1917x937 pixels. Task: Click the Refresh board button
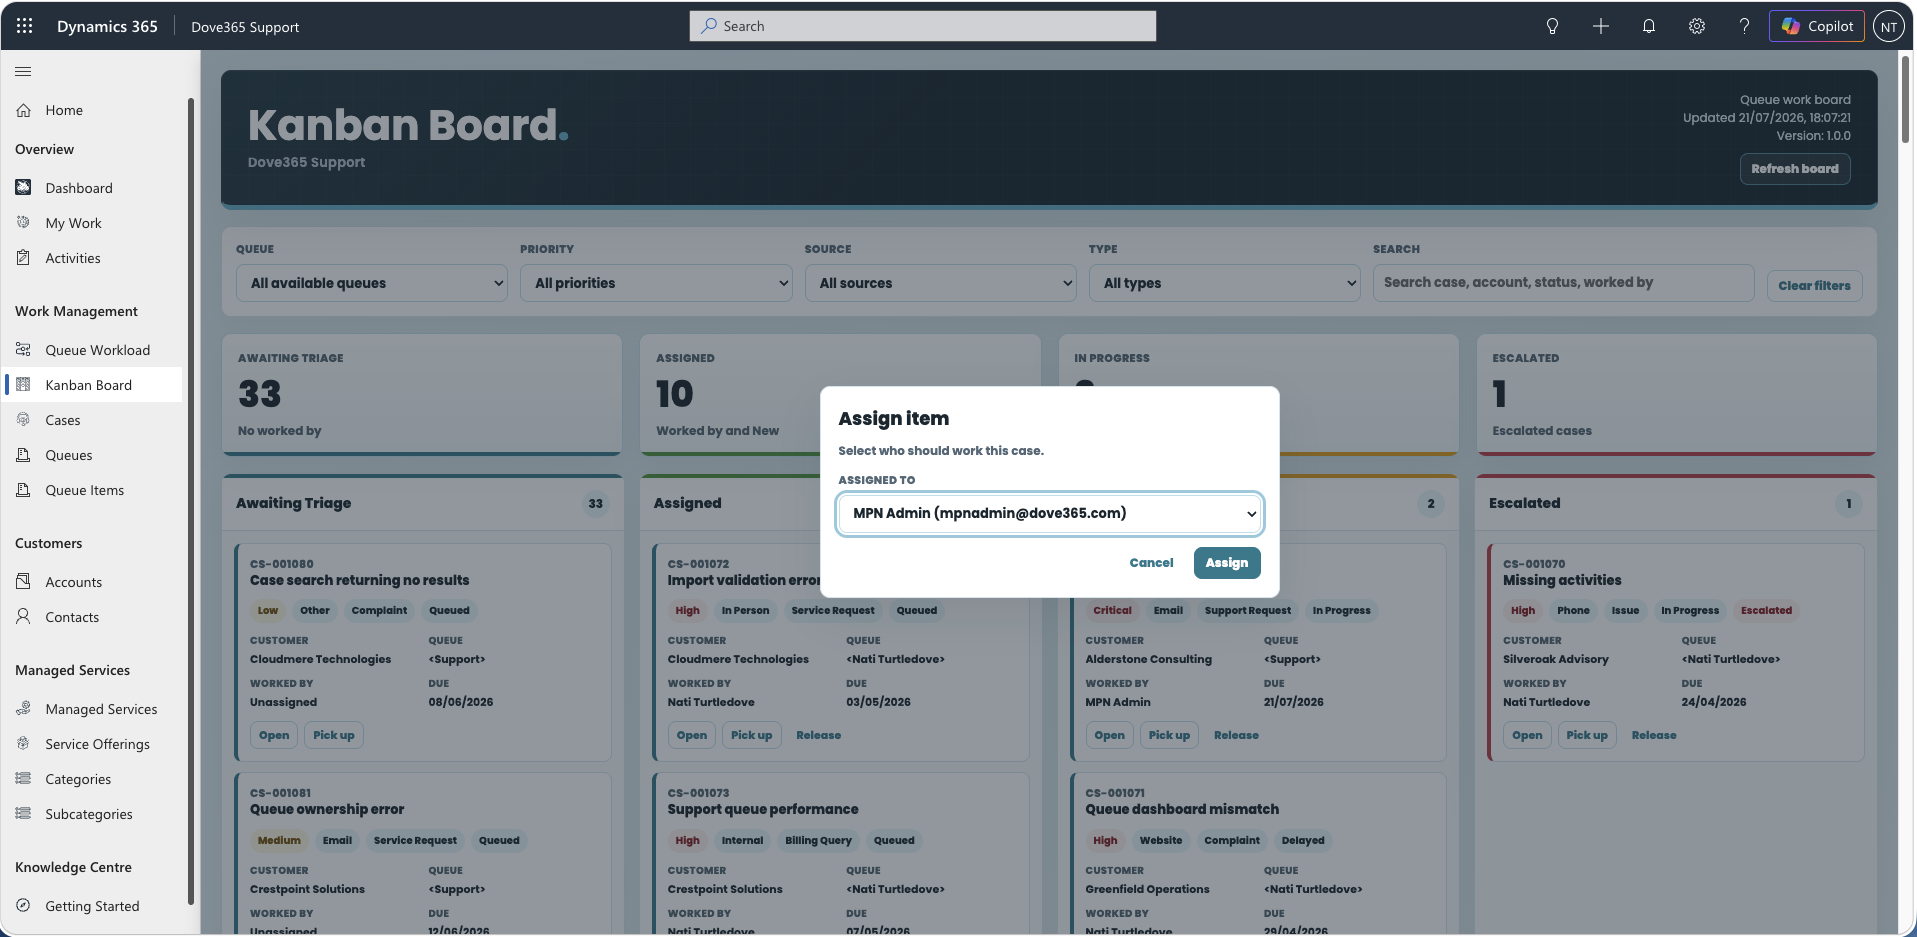click(x=1794, y=169)
